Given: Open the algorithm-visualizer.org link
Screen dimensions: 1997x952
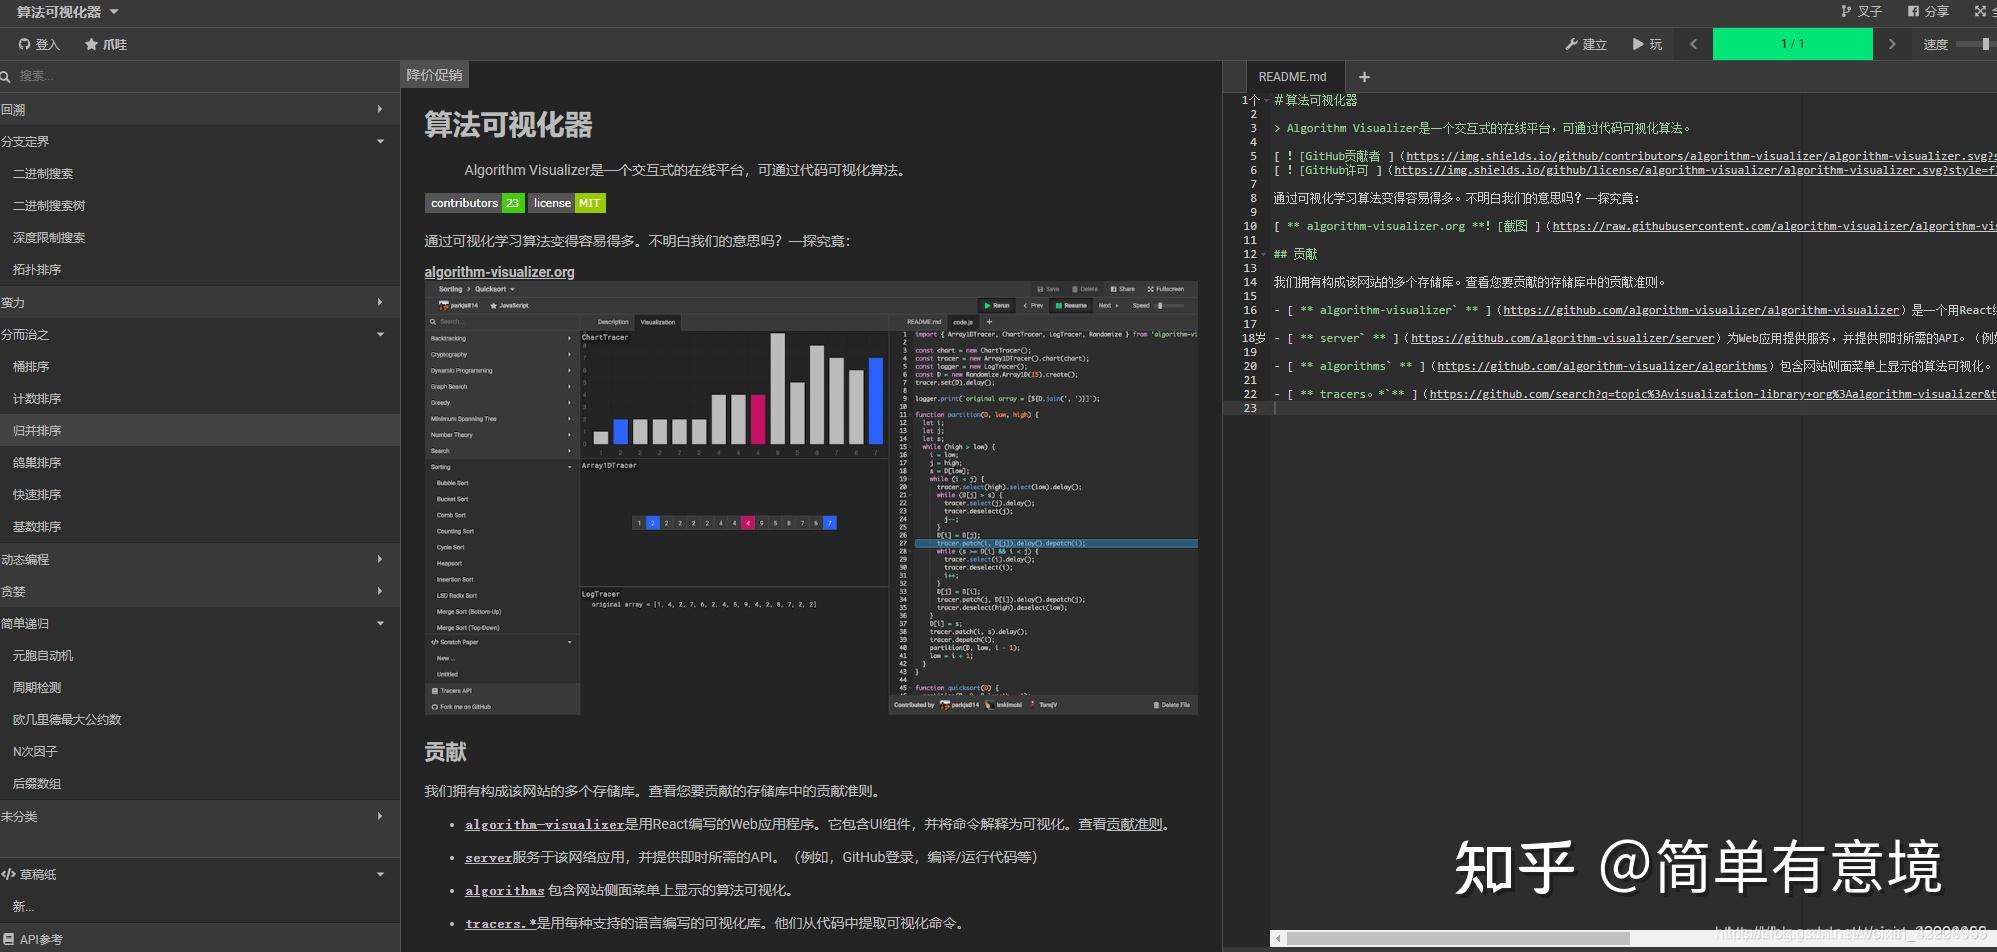Looking at the screenshot, I should pyautogui.click(x=499, y=272).
